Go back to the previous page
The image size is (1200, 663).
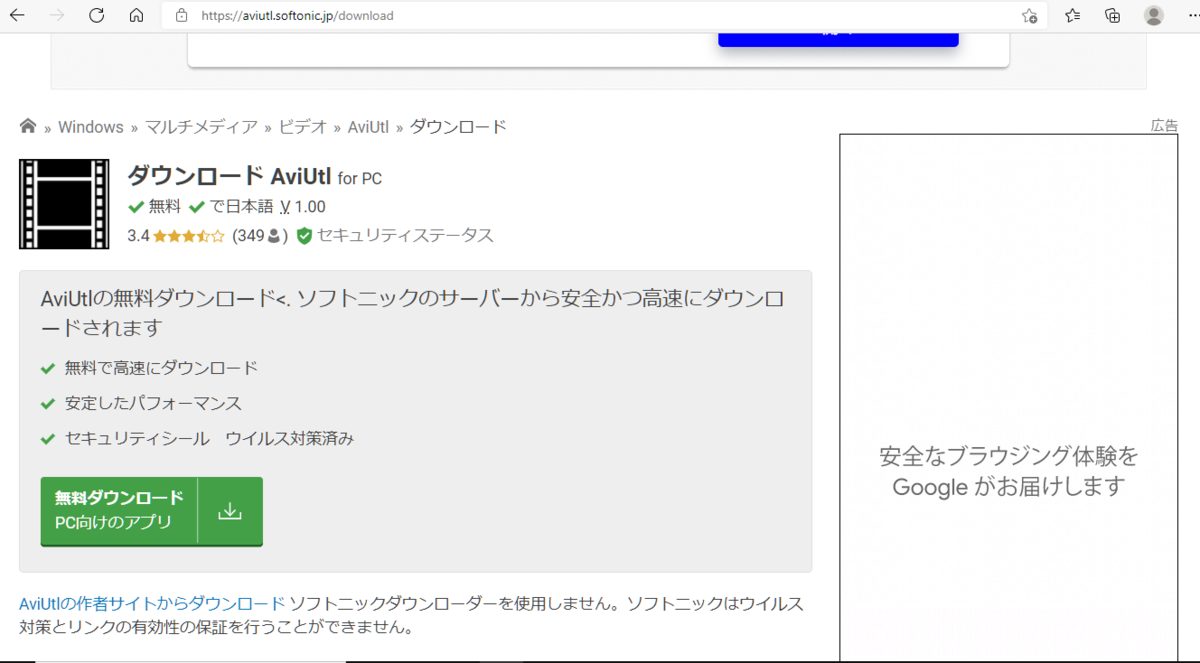(x=17, y=16)
